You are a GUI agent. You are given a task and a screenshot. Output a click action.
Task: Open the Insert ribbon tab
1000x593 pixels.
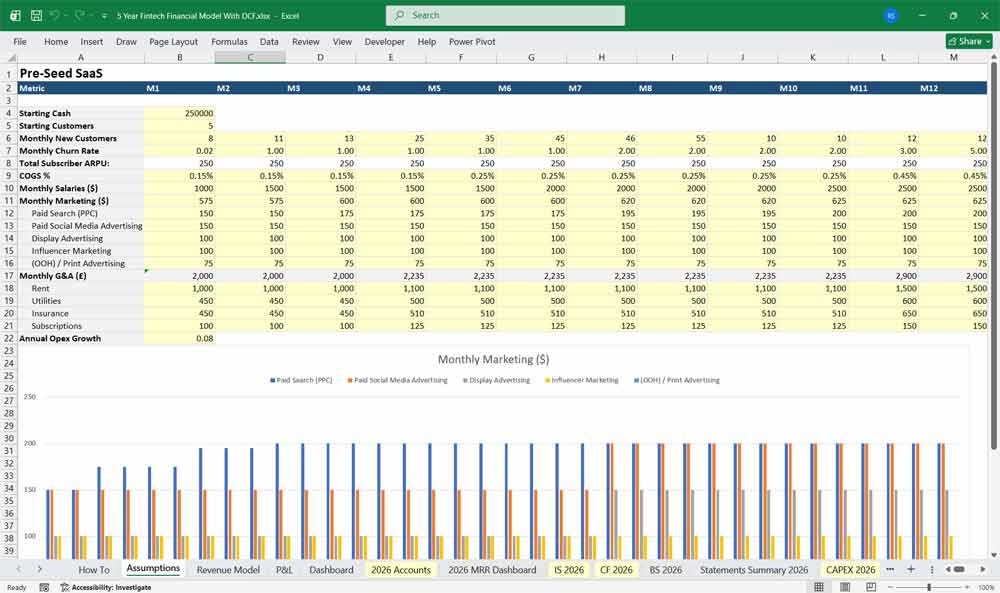pos(92,41)
